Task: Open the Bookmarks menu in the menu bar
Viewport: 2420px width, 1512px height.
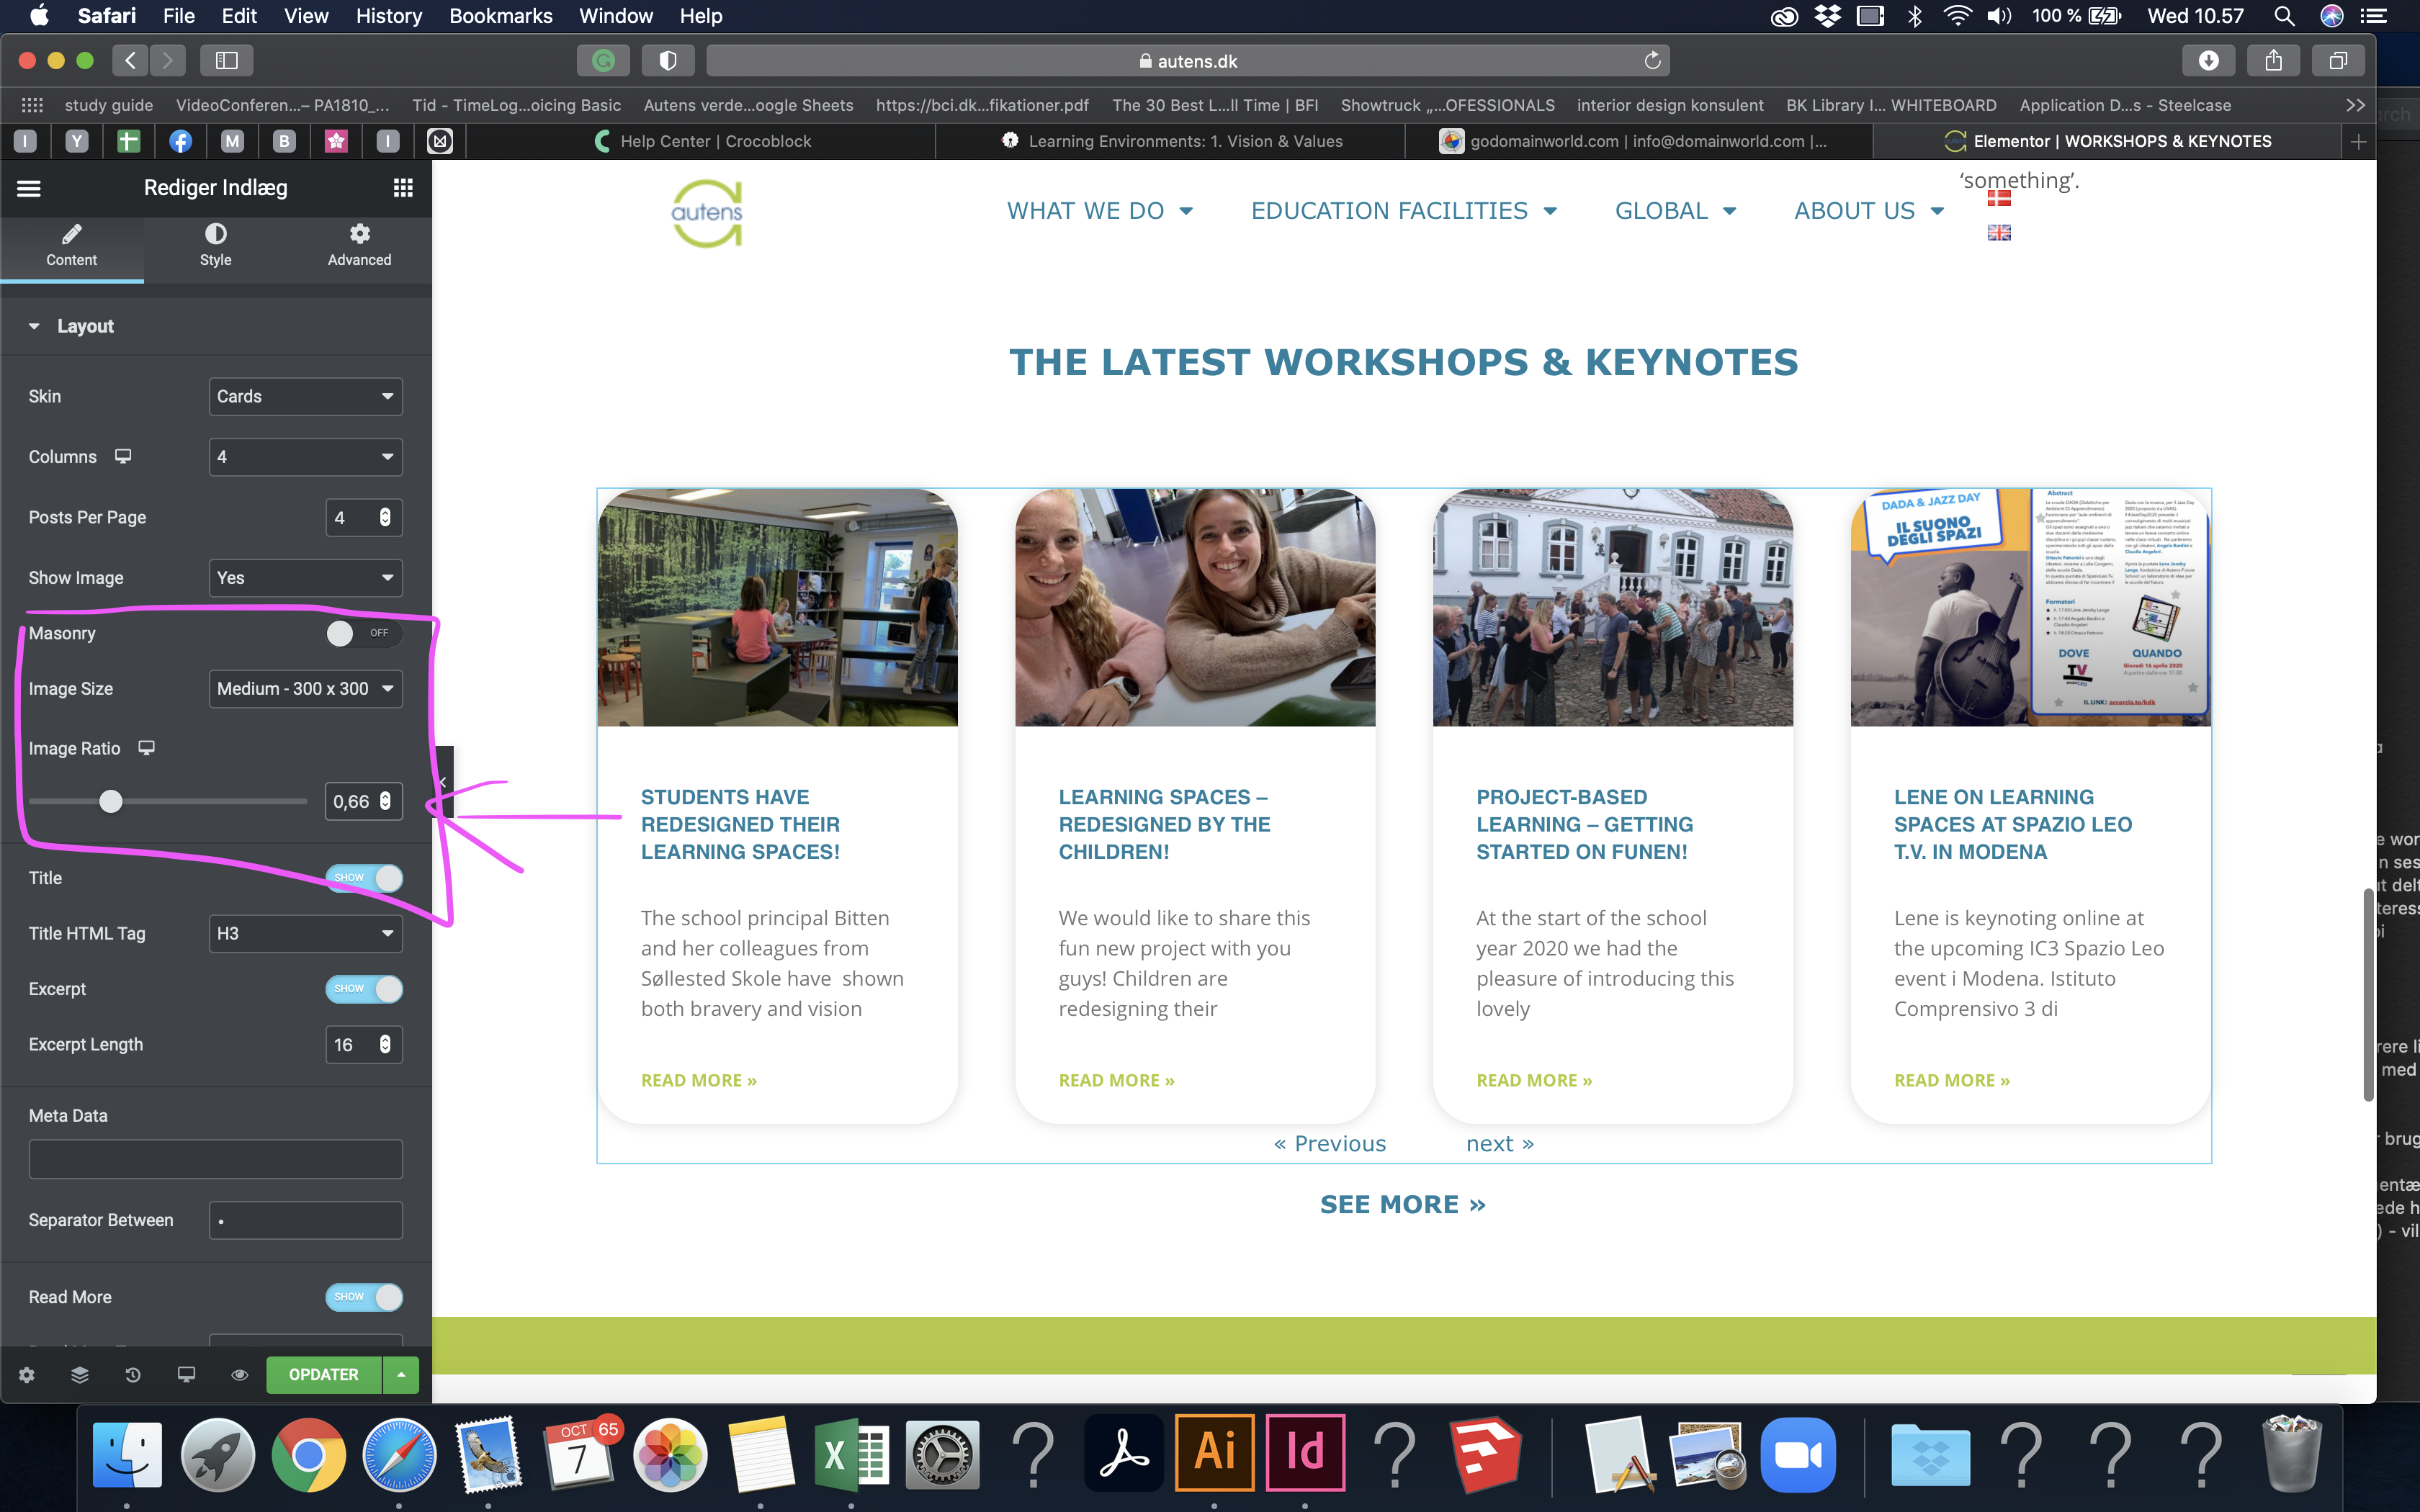Action: pos(500,16)
